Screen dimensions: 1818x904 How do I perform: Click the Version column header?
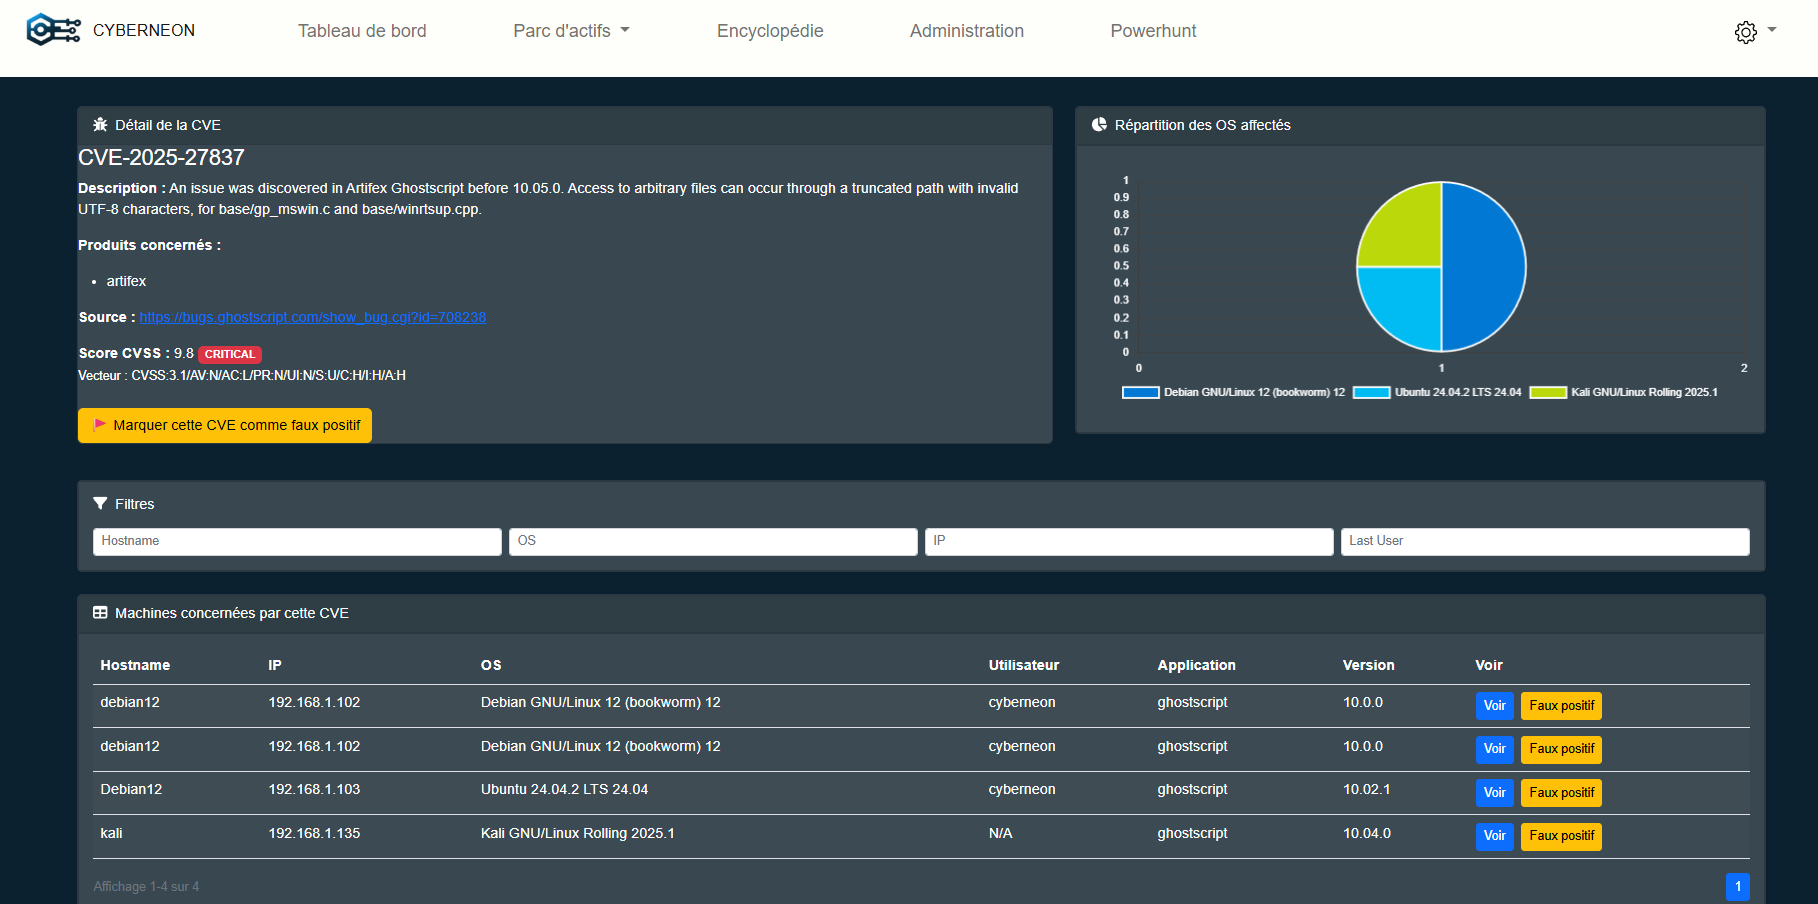1368,665
